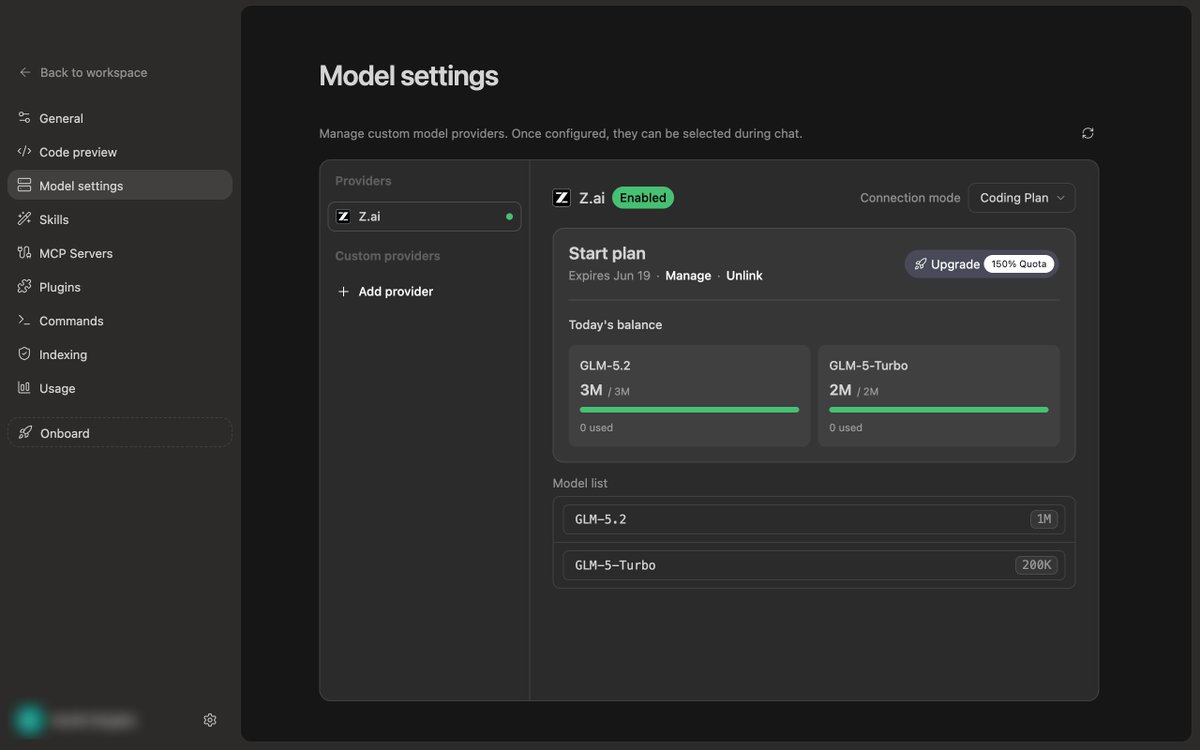
Task: Click the green status dot on Z.ai provider
Action: click(509, 216)
